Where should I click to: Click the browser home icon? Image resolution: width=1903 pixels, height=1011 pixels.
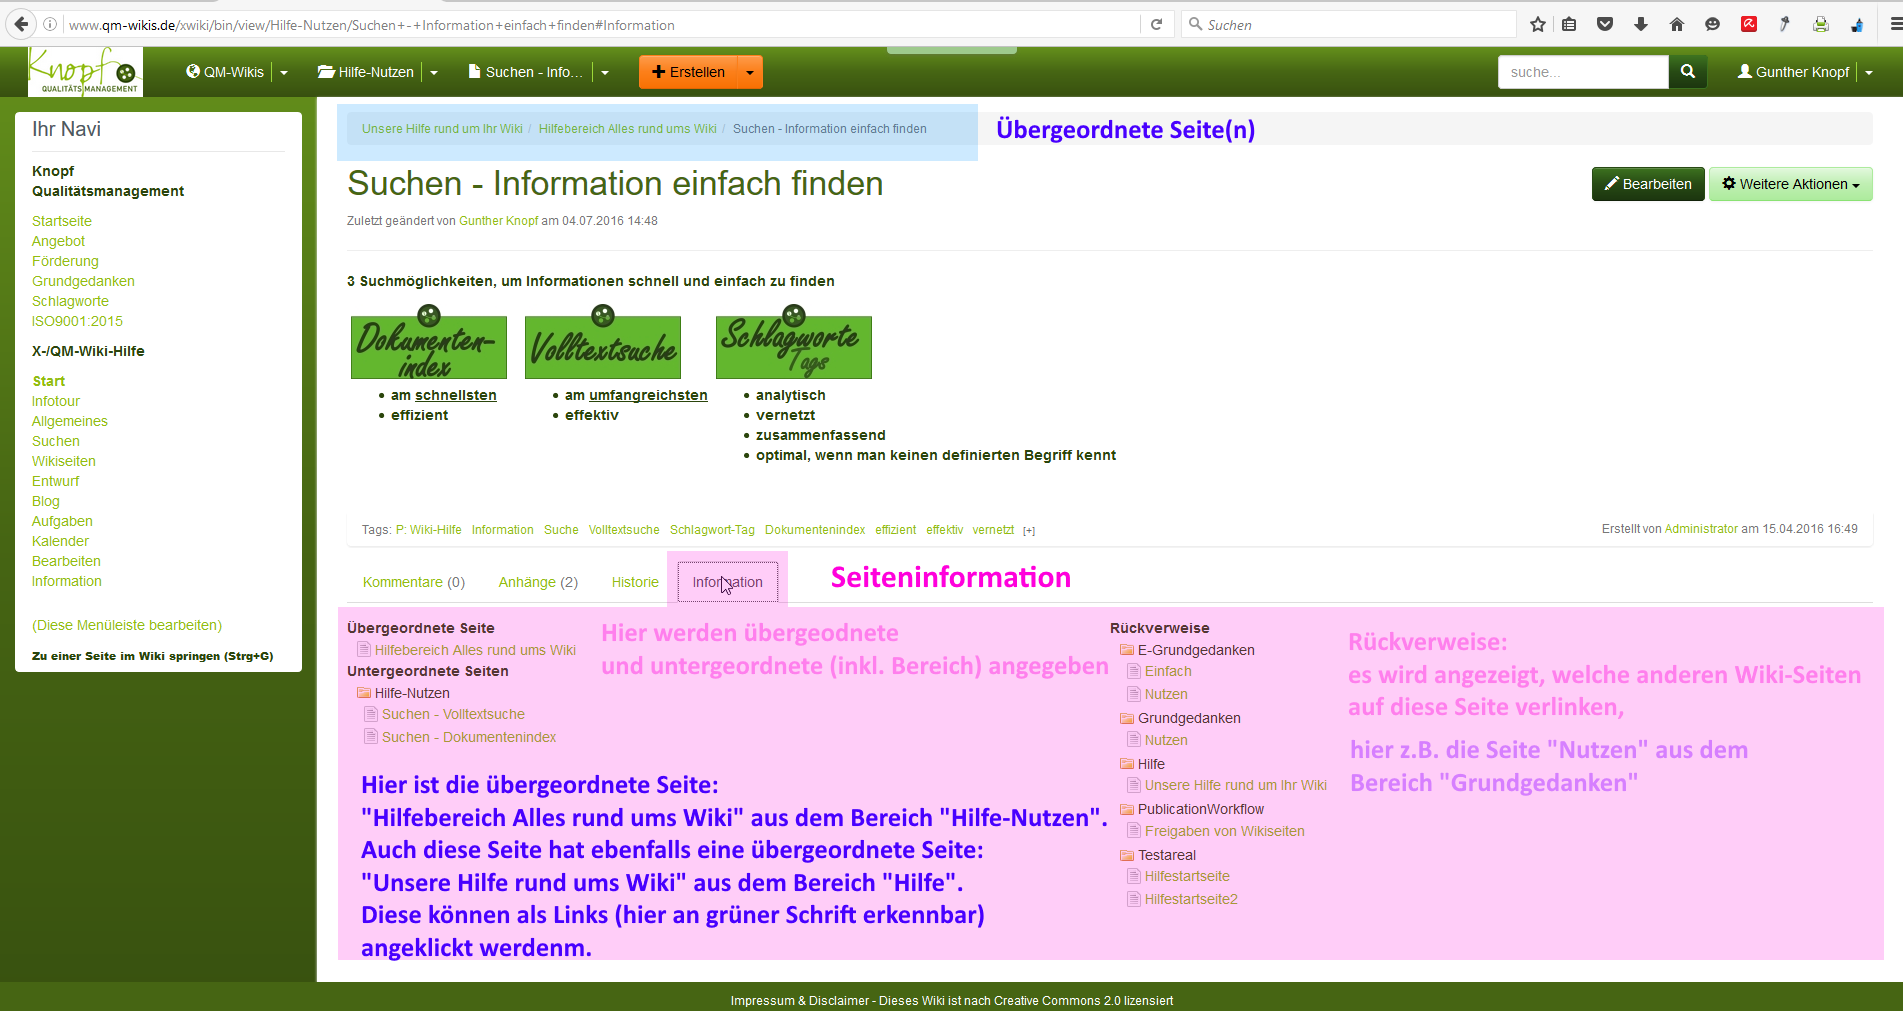(1677, 25)
